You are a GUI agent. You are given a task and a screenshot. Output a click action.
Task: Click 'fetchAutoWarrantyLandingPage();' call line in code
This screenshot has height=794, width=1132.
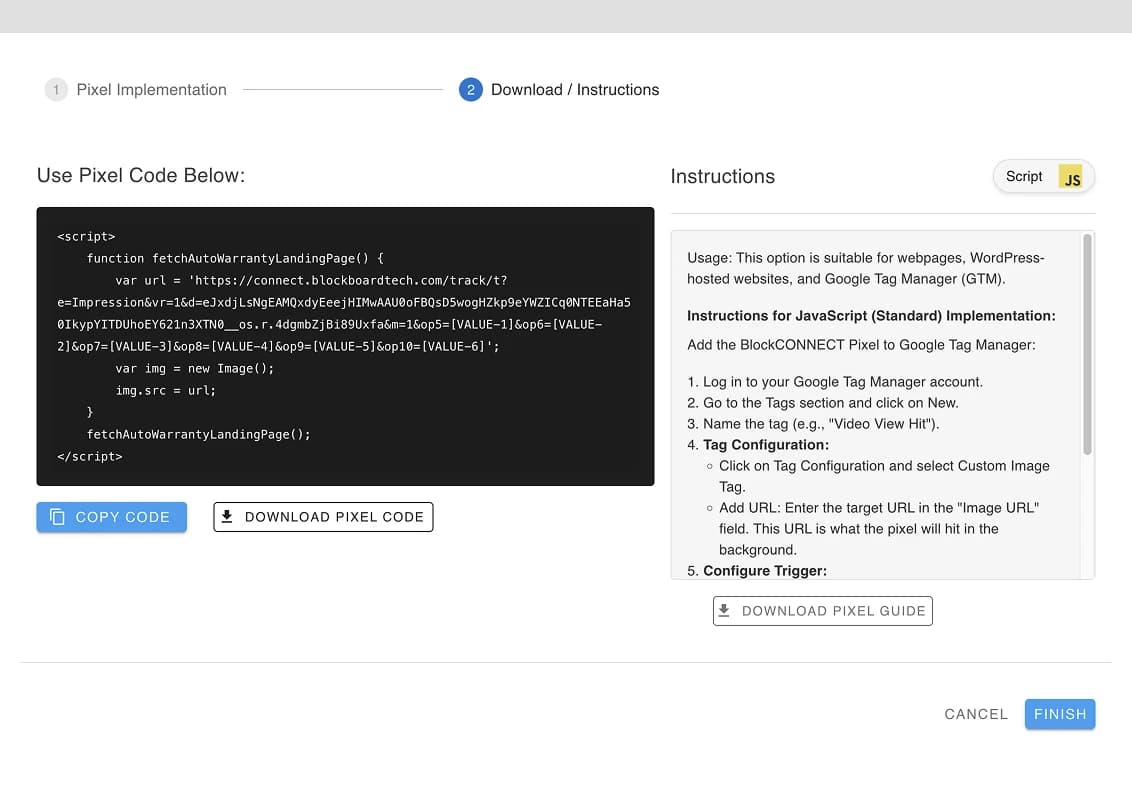[199, 435]
